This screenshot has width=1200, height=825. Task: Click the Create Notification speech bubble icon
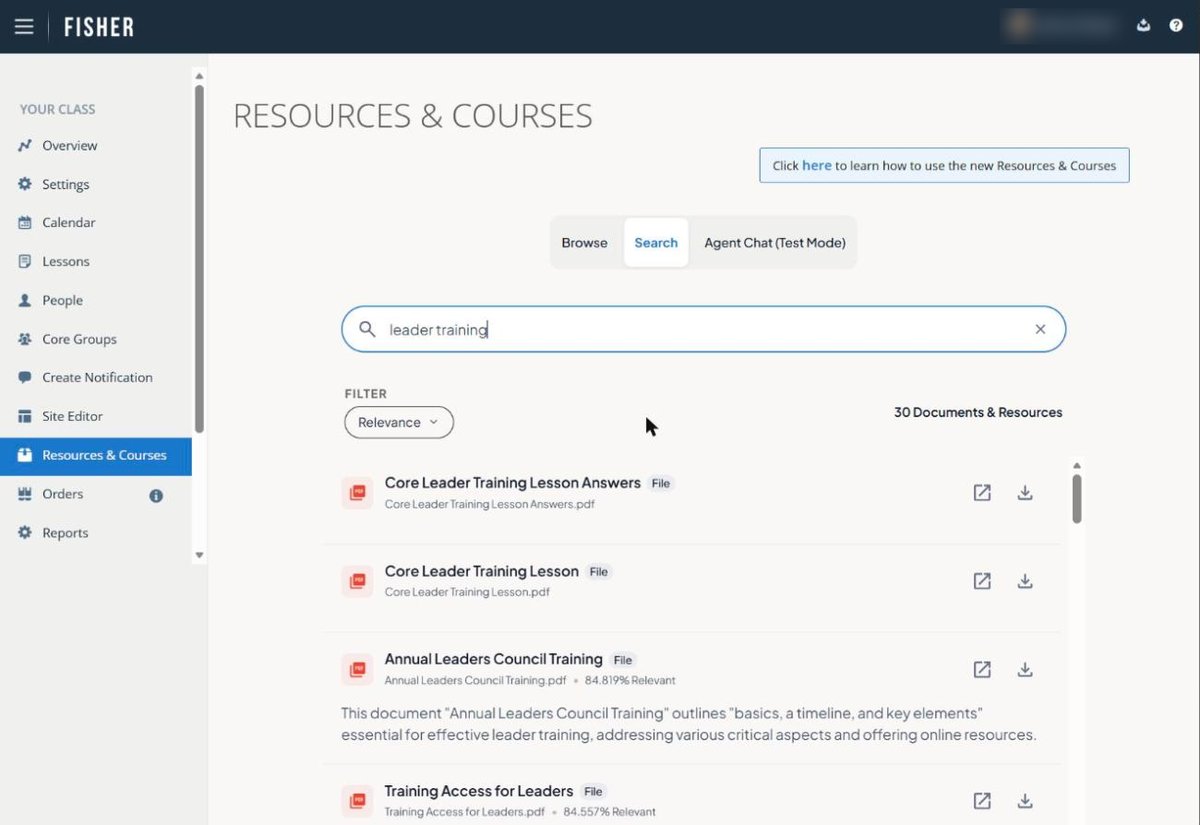point(25,378)
